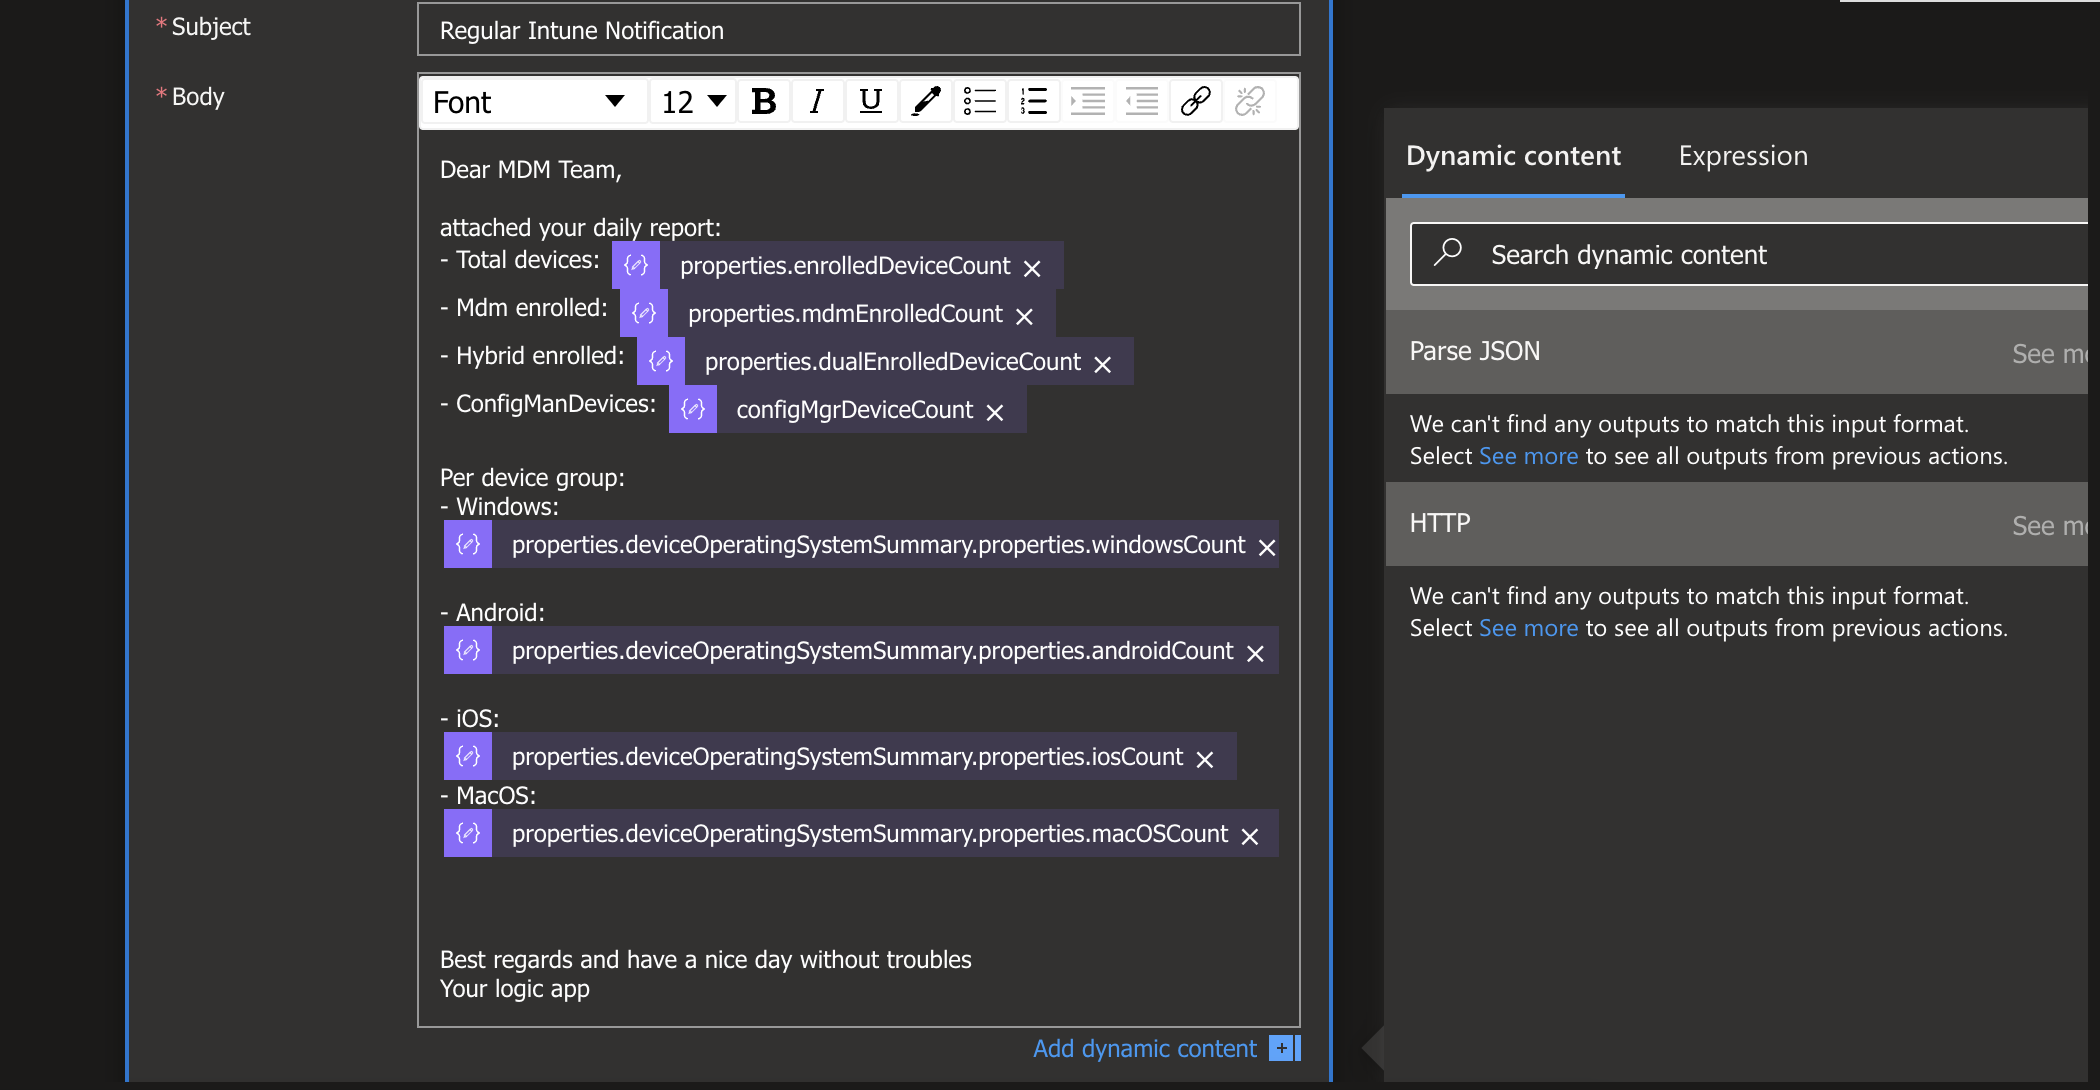The image size is (2100, 1090).
Task: Select the Dynamic content tab
Action: point(1513,156)
